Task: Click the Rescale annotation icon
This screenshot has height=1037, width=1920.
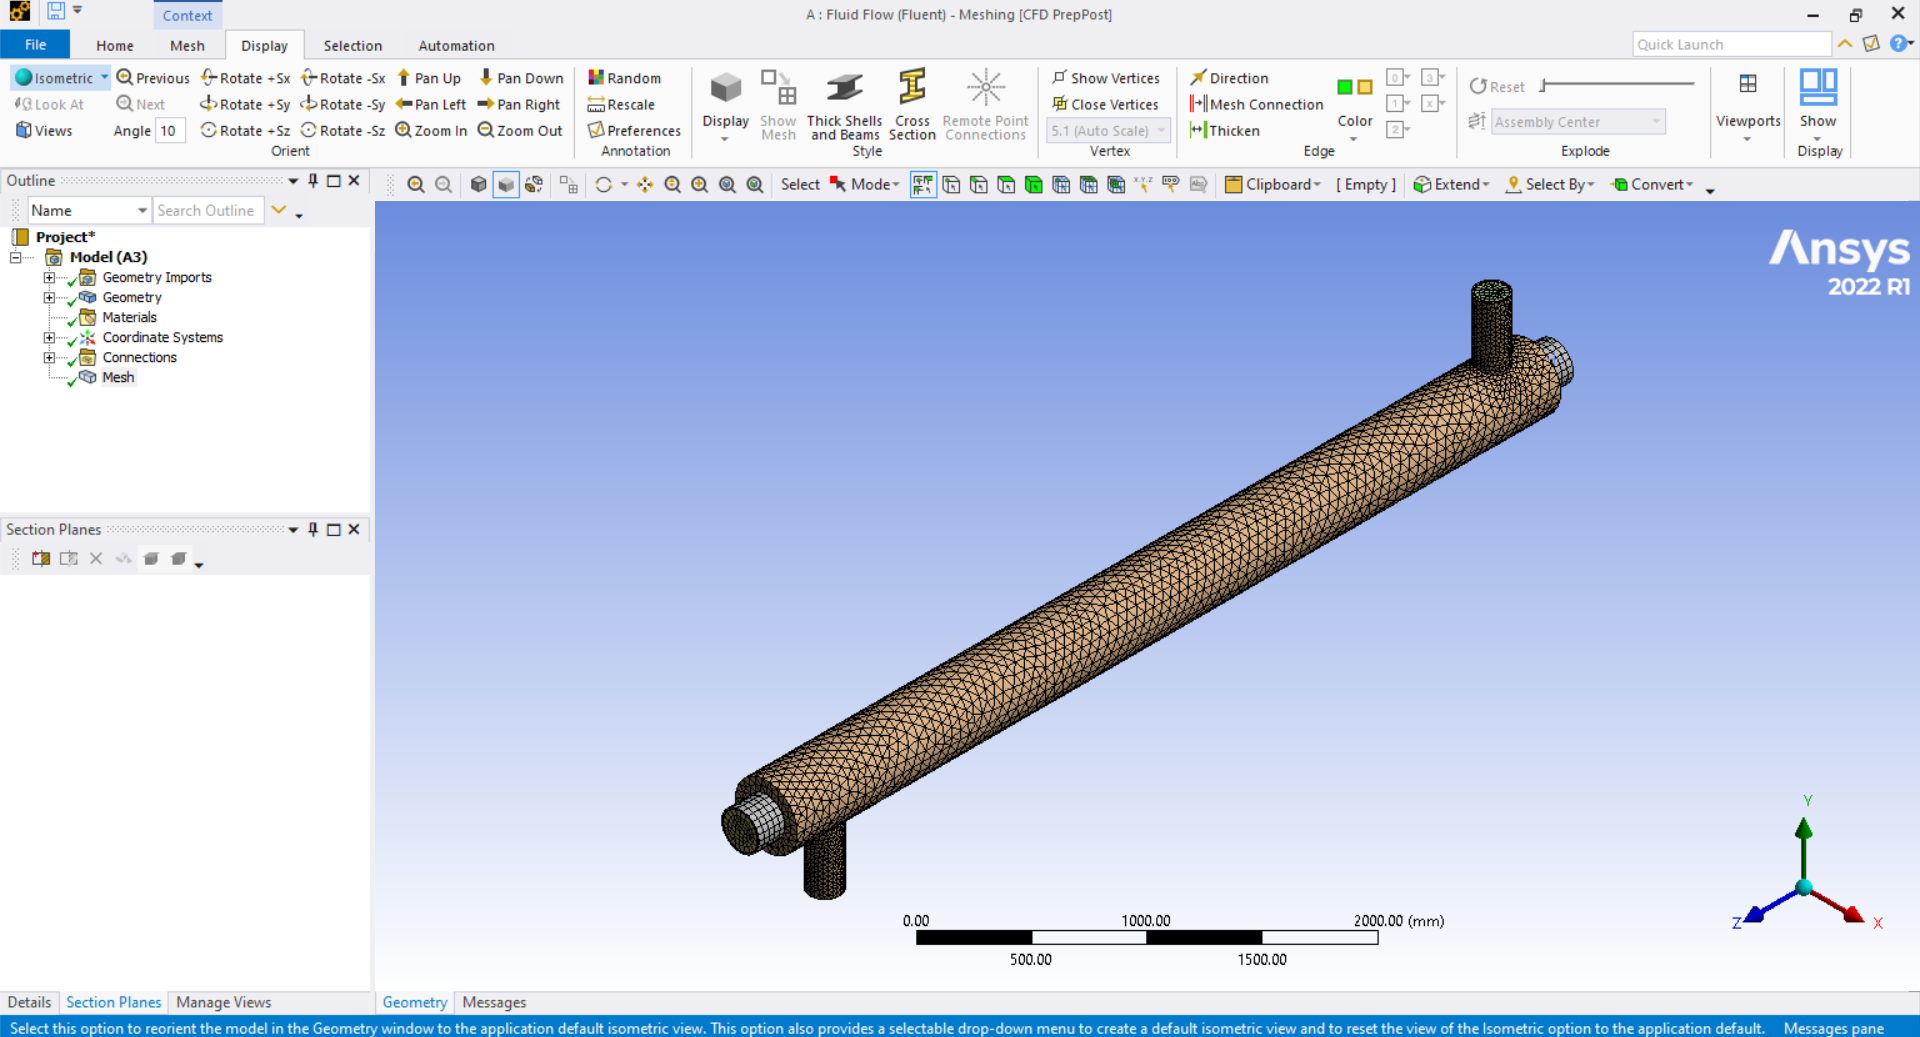Action: click(622, 104)
